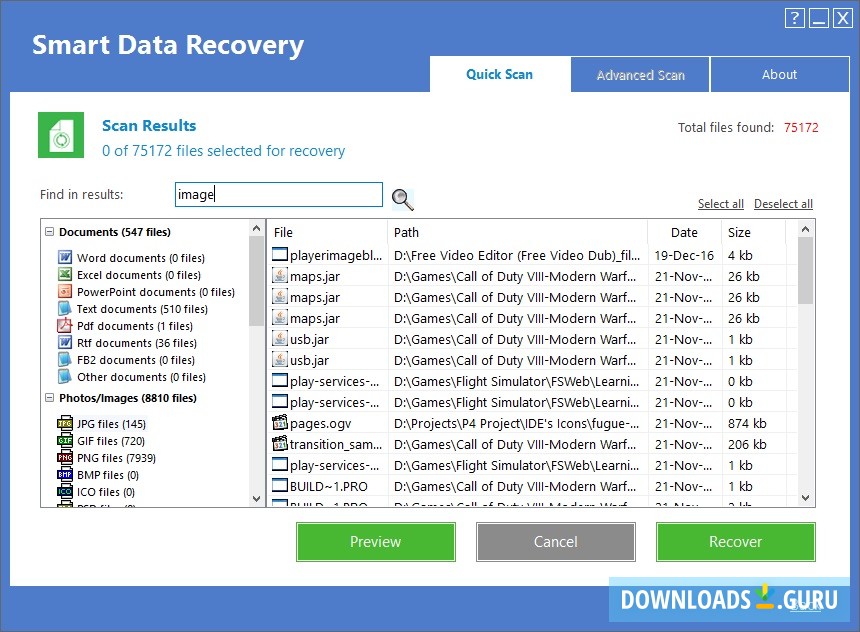Sort by the Path column header
This screenshot has width=860, height=632.
click(517, 232)
